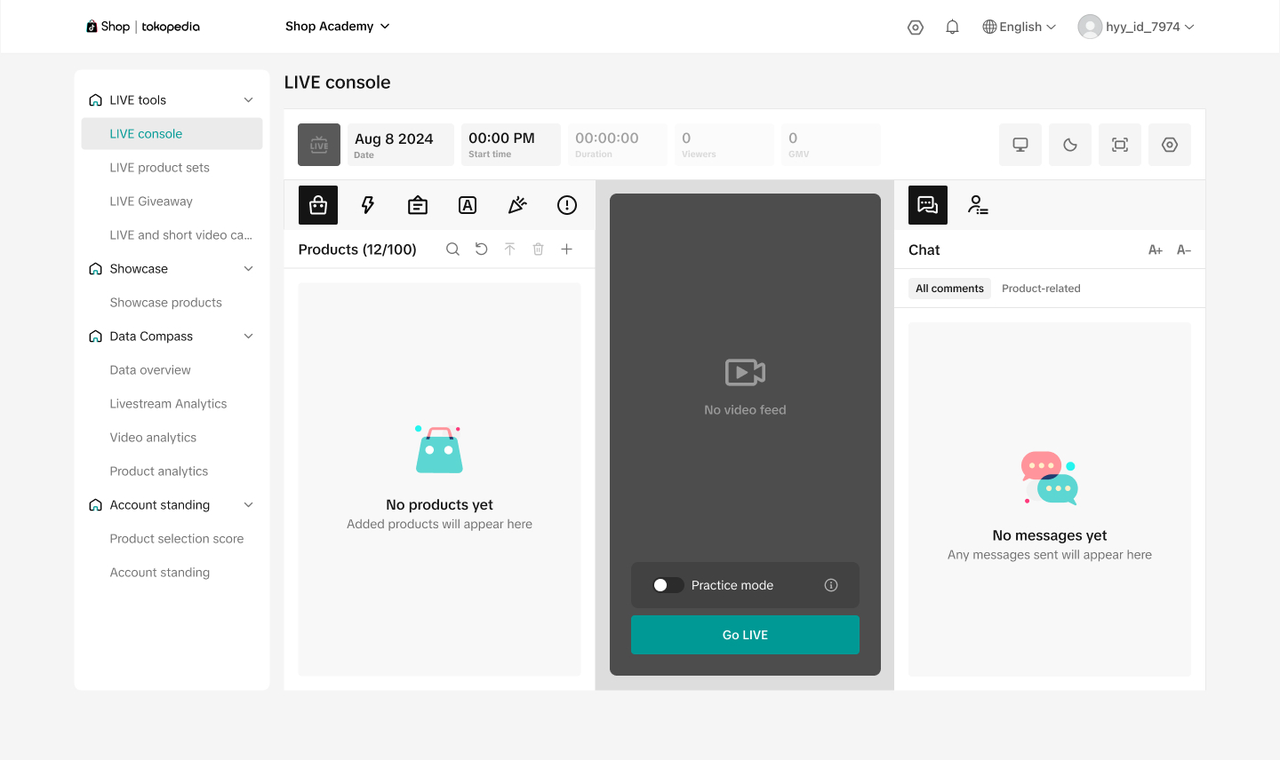The height and width of the screenshot is (760, 1280).
Task: Click the 00:00 PM start time field
Action: (x=511, y=145)
